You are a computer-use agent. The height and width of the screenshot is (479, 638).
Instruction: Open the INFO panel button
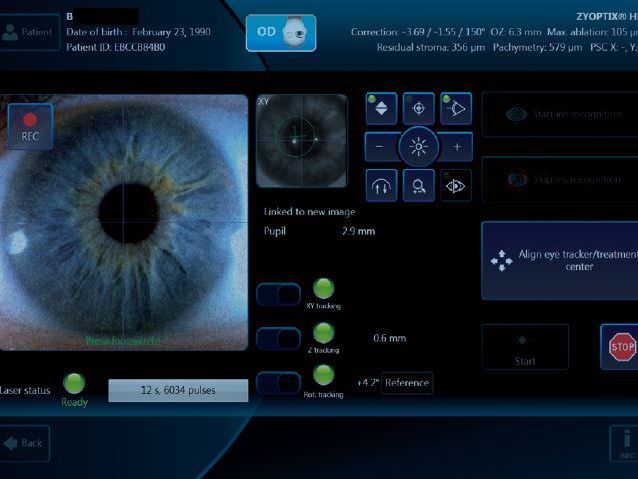(624, 443)
